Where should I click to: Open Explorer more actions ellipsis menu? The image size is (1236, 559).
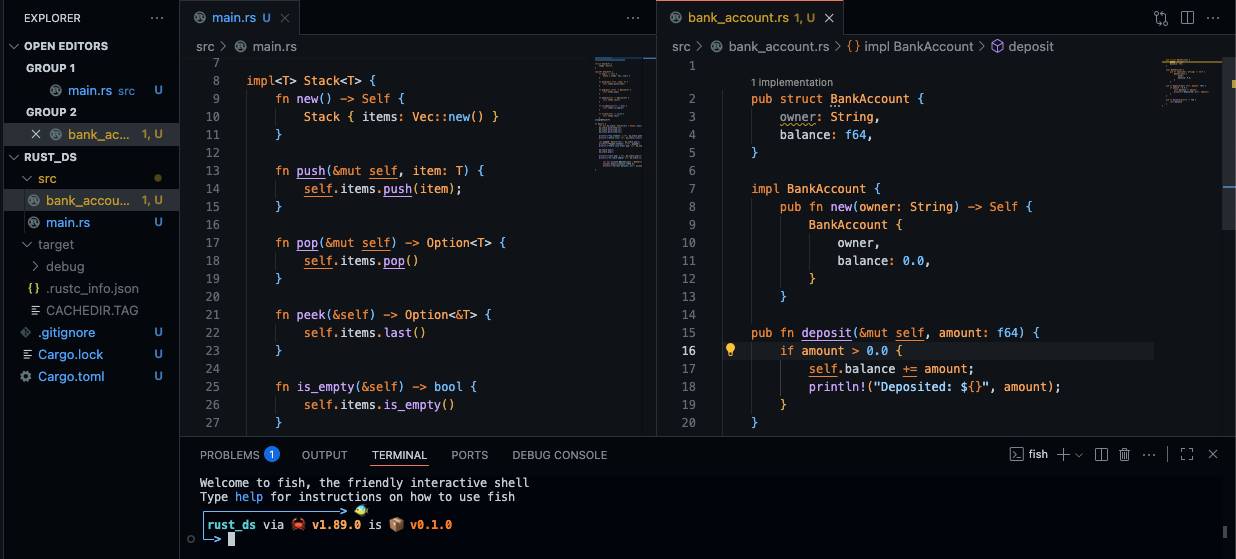pyautogui.click(x=157, y=18)
